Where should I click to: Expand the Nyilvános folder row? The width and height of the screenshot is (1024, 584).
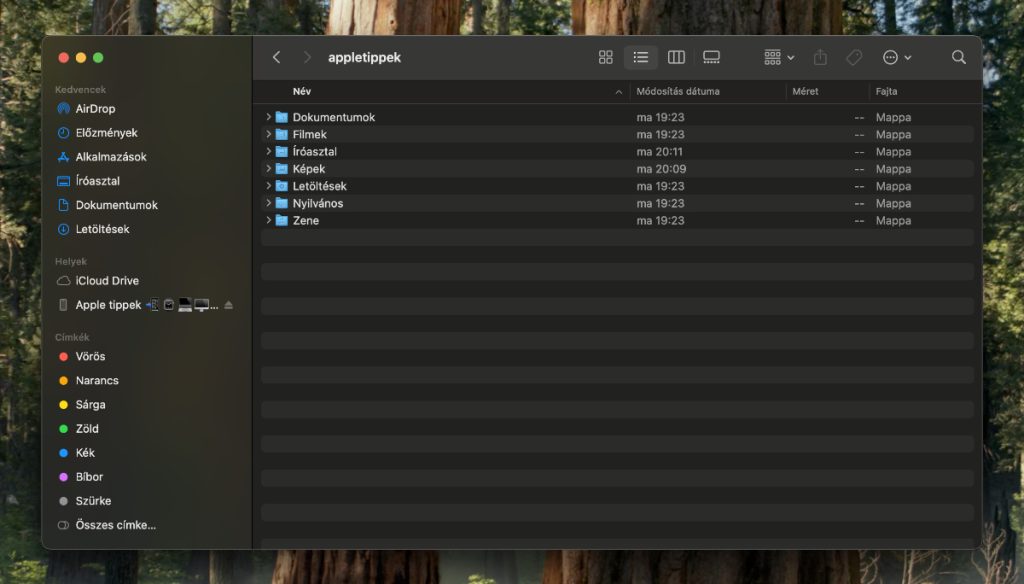pos(268,203)
